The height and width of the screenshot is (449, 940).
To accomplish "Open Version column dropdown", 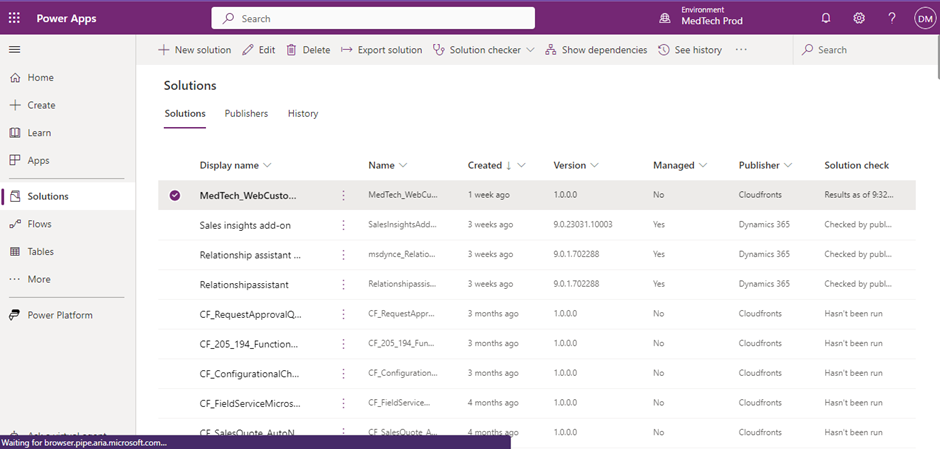I will coord(594,165).
